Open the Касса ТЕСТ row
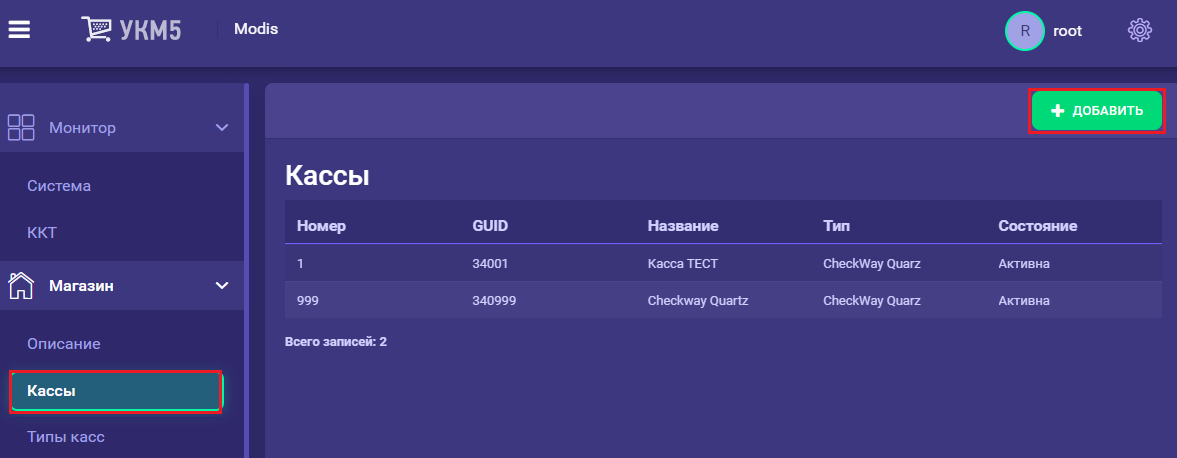 coord(723,264)
